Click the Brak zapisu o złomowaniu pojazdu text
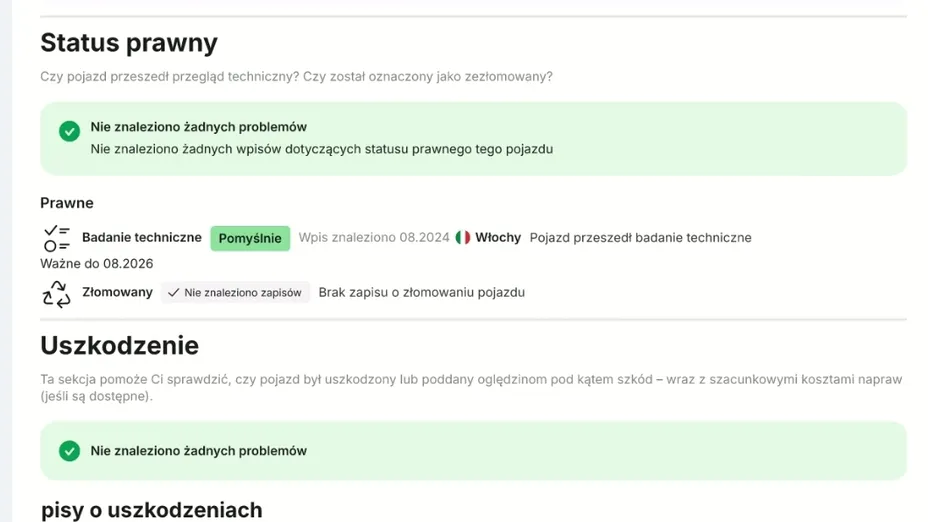This screenshot has width=928, height=522. tap(422, 293)
